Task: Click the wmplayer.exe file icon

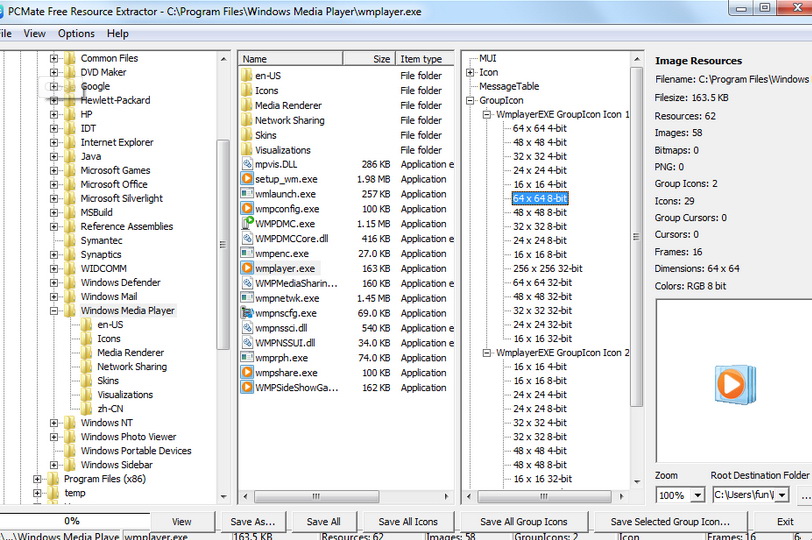Action: [247, 268]
